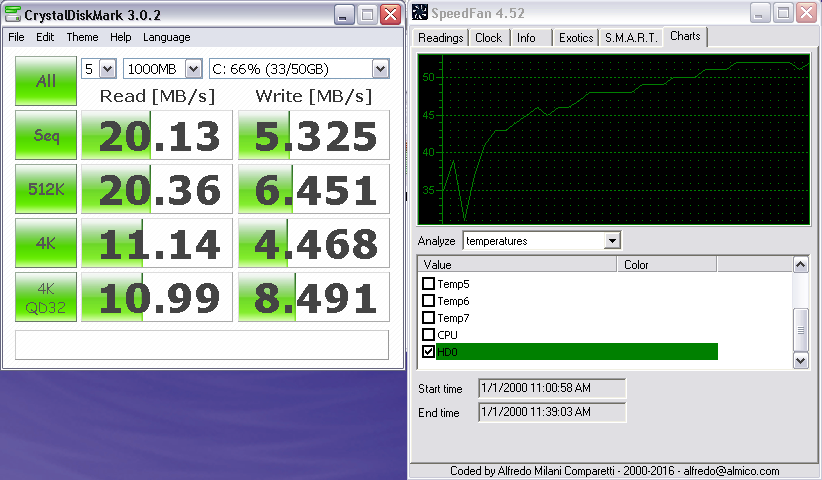The image size is (822, 480).
Task: Enable Temp6 checkbox in chart list
Action: [x=428, y=300]
